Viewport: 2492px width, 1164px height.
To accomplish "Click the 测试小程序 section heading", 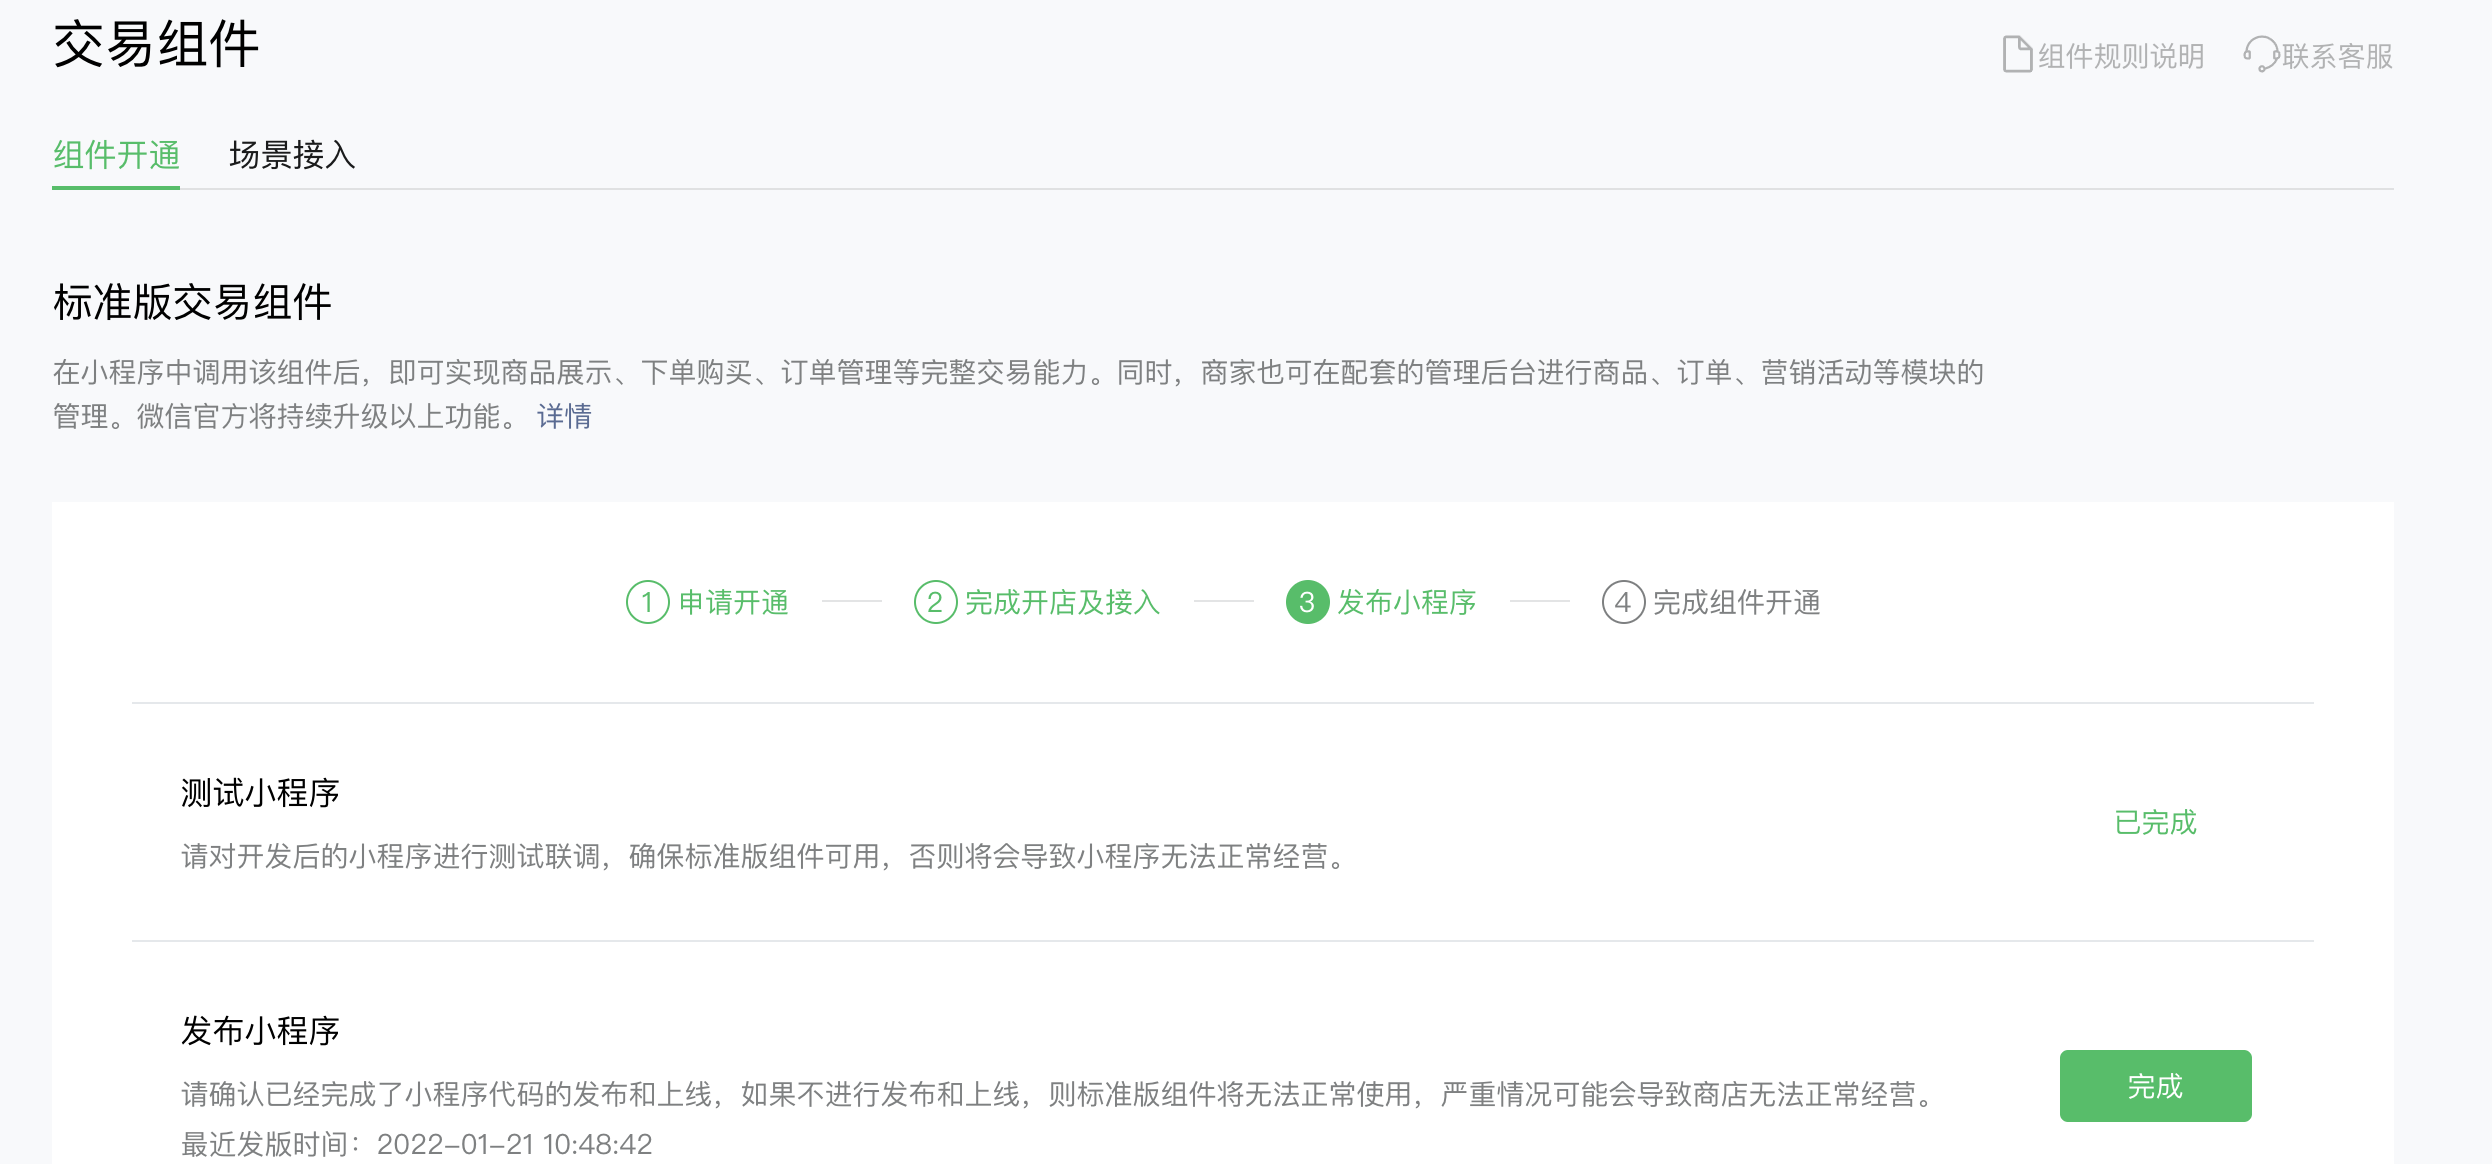I will [x=260, y=793].
